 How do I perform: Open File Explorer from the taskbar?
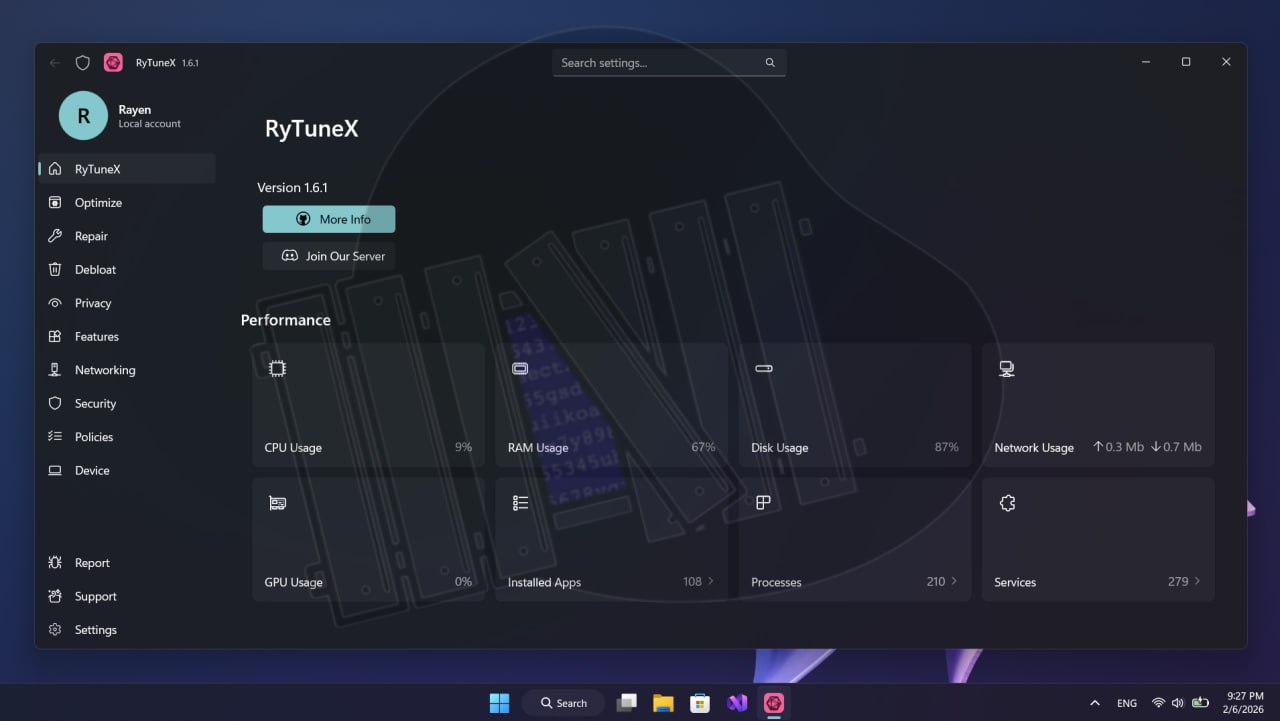(663, 703)
